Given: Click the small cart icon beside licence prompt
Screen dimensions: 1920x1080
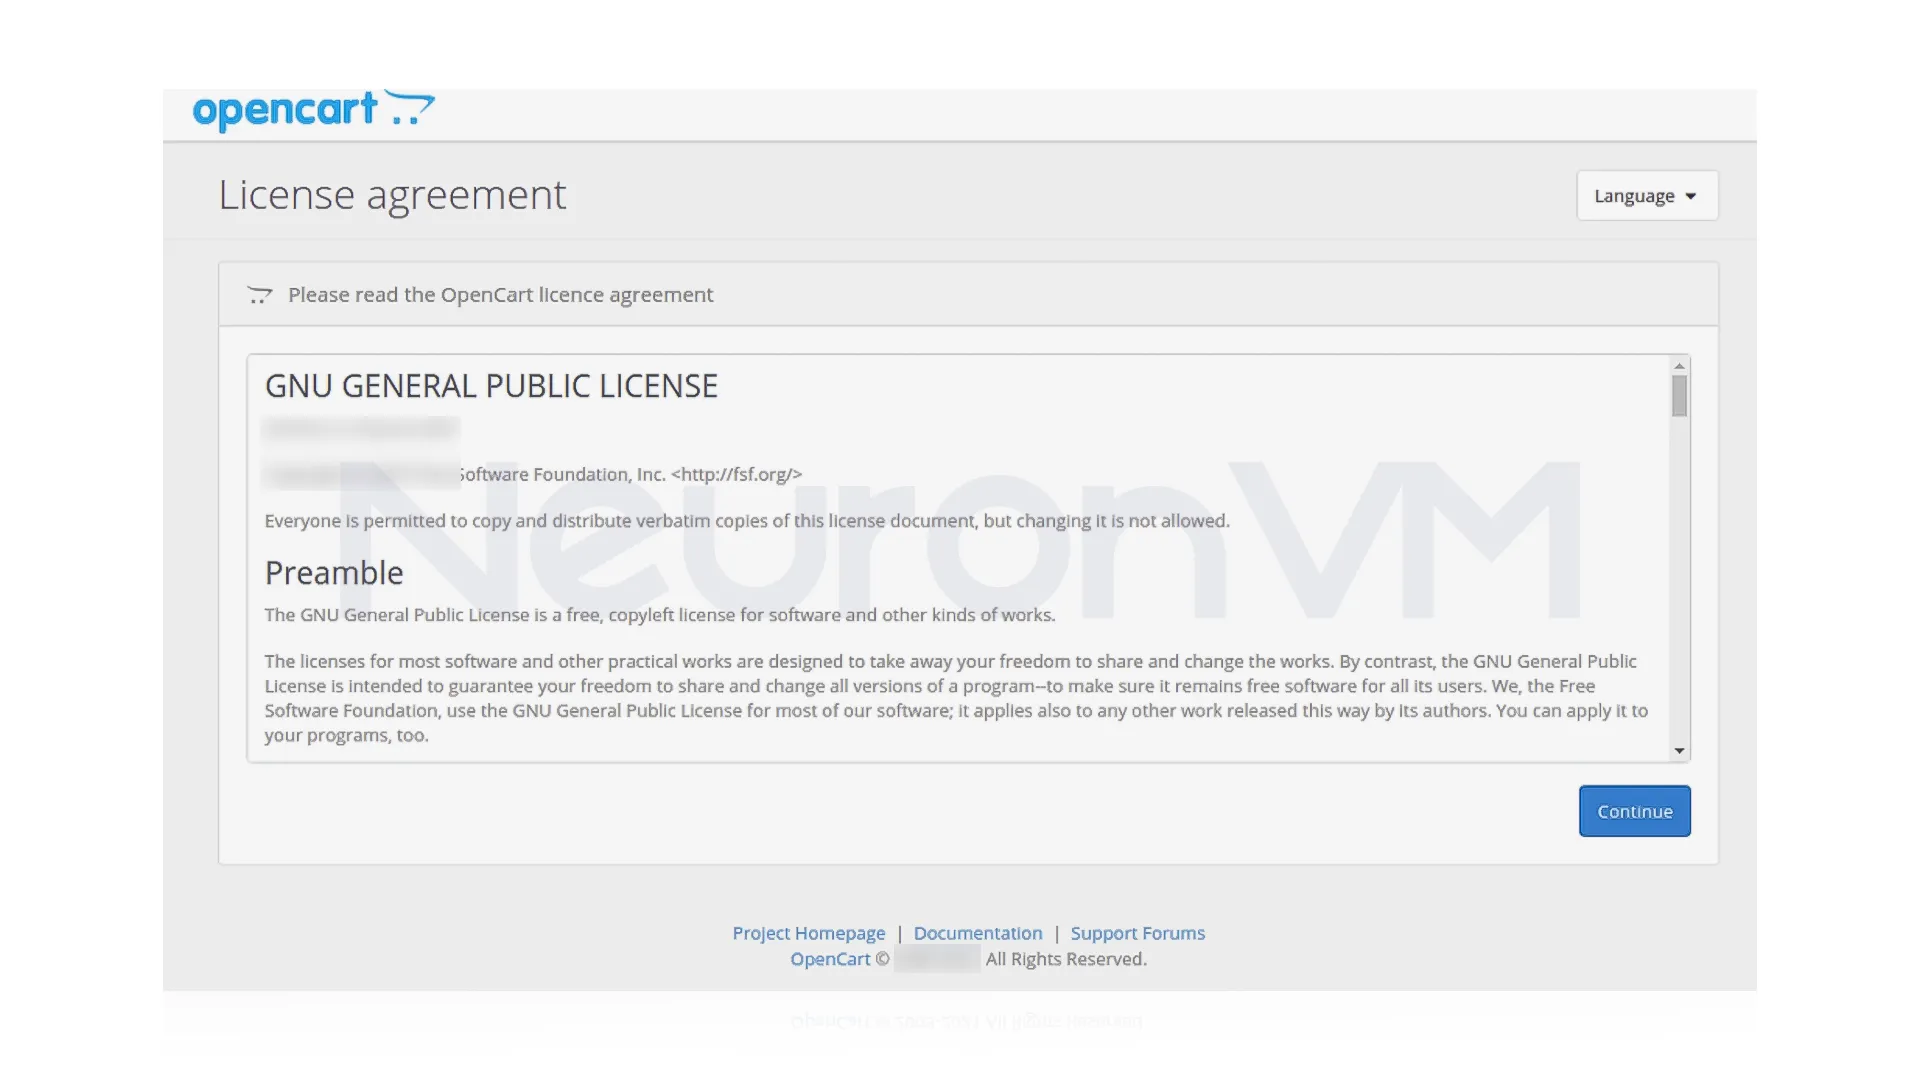Looking at the screenshot, I should coord(260,295).
